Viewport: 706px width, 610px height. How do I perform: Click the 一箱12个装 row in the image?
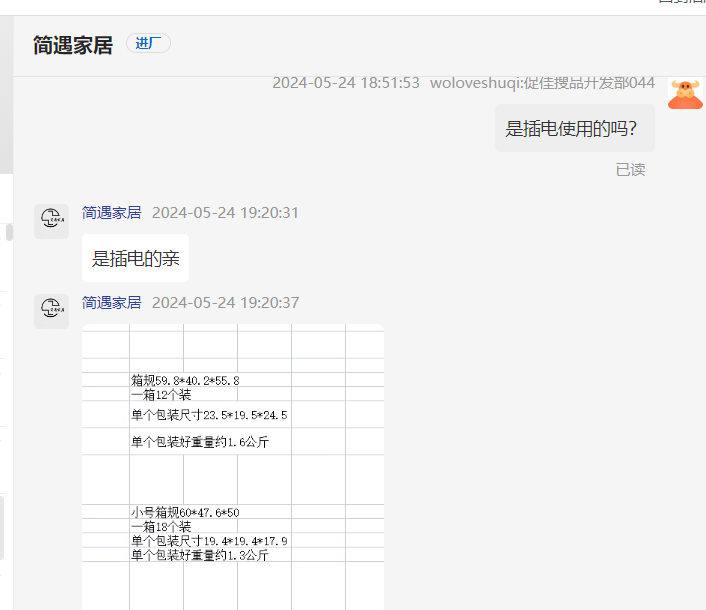pyautogui.click(x=161, y=395)
